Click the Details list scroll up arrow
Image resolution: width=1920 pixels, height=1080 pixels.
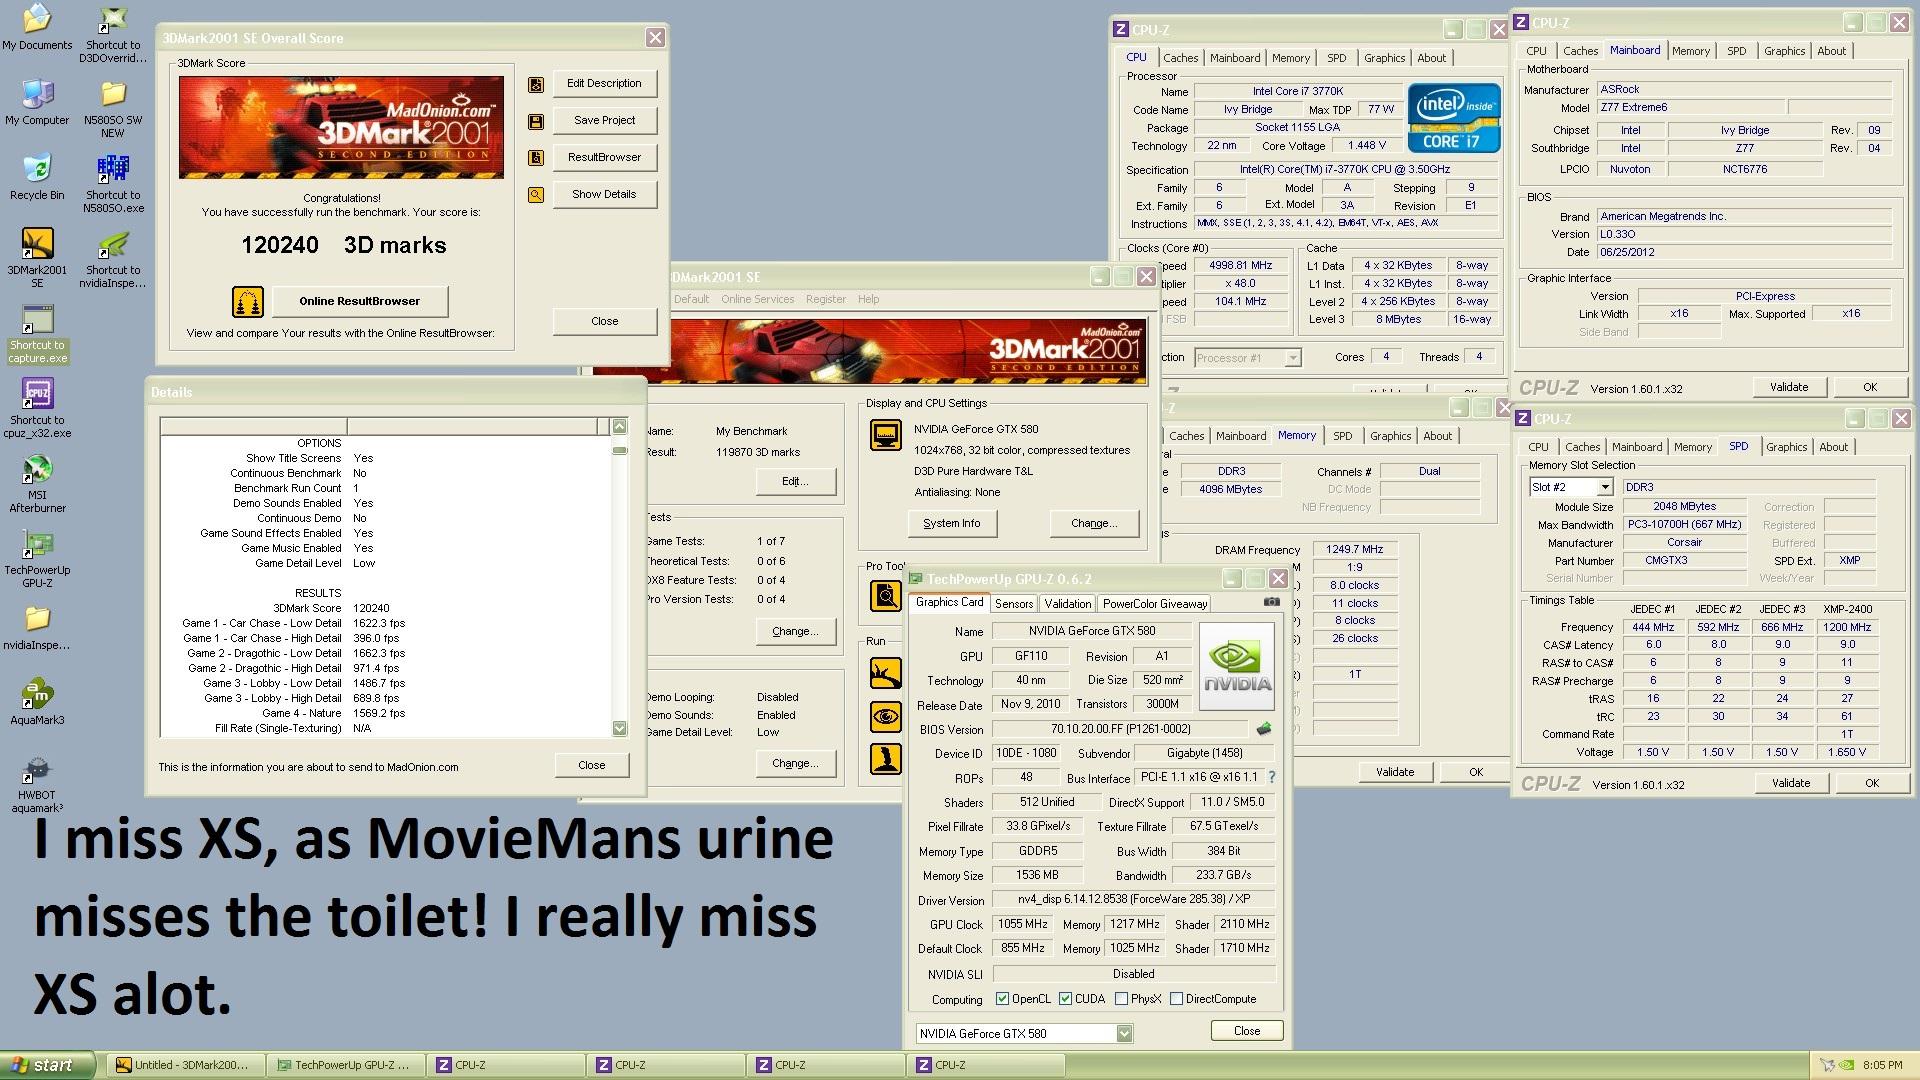(x=619, y=427)
